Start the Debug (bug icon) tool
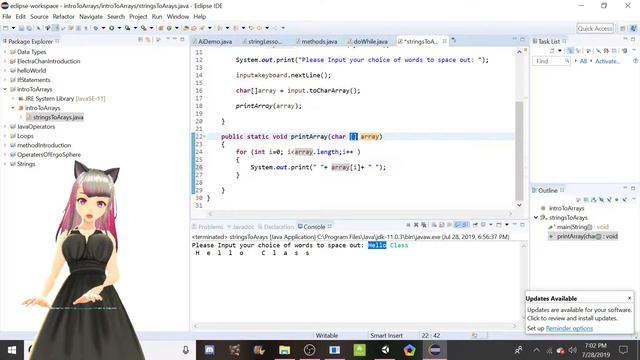640x360 pixels. pyautogui.click(x=96, y=28)
